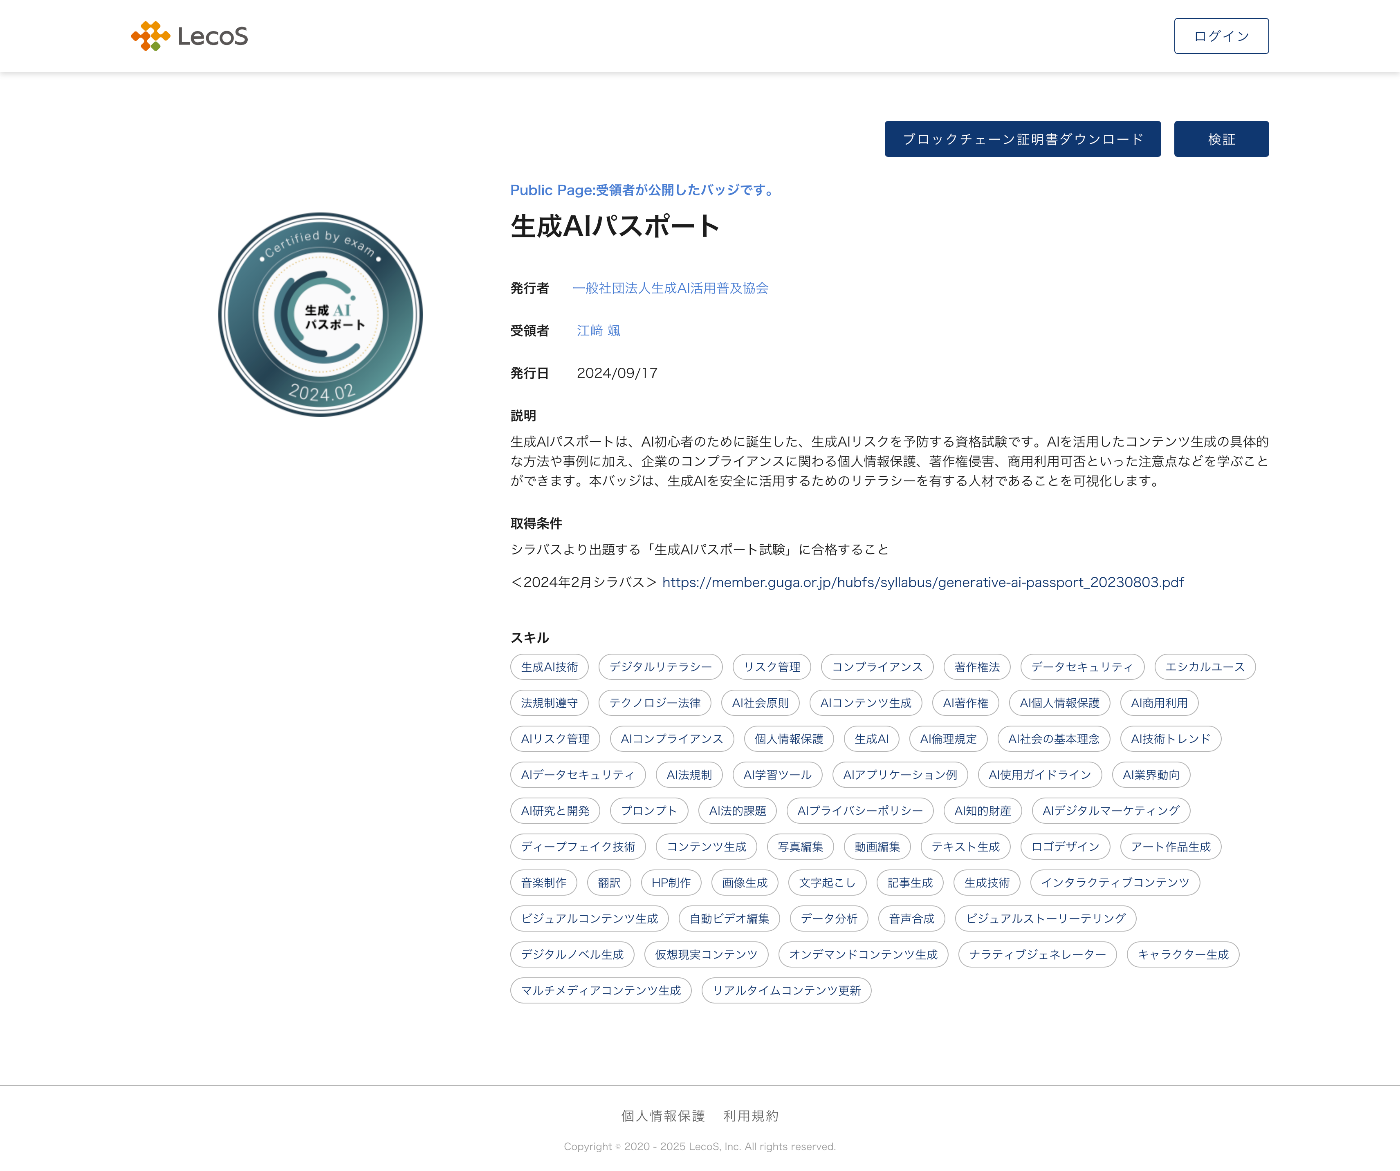The image size is (1400, 1171).
Task: Select the AI著作権 skill tag
Action: pos(965,703)
